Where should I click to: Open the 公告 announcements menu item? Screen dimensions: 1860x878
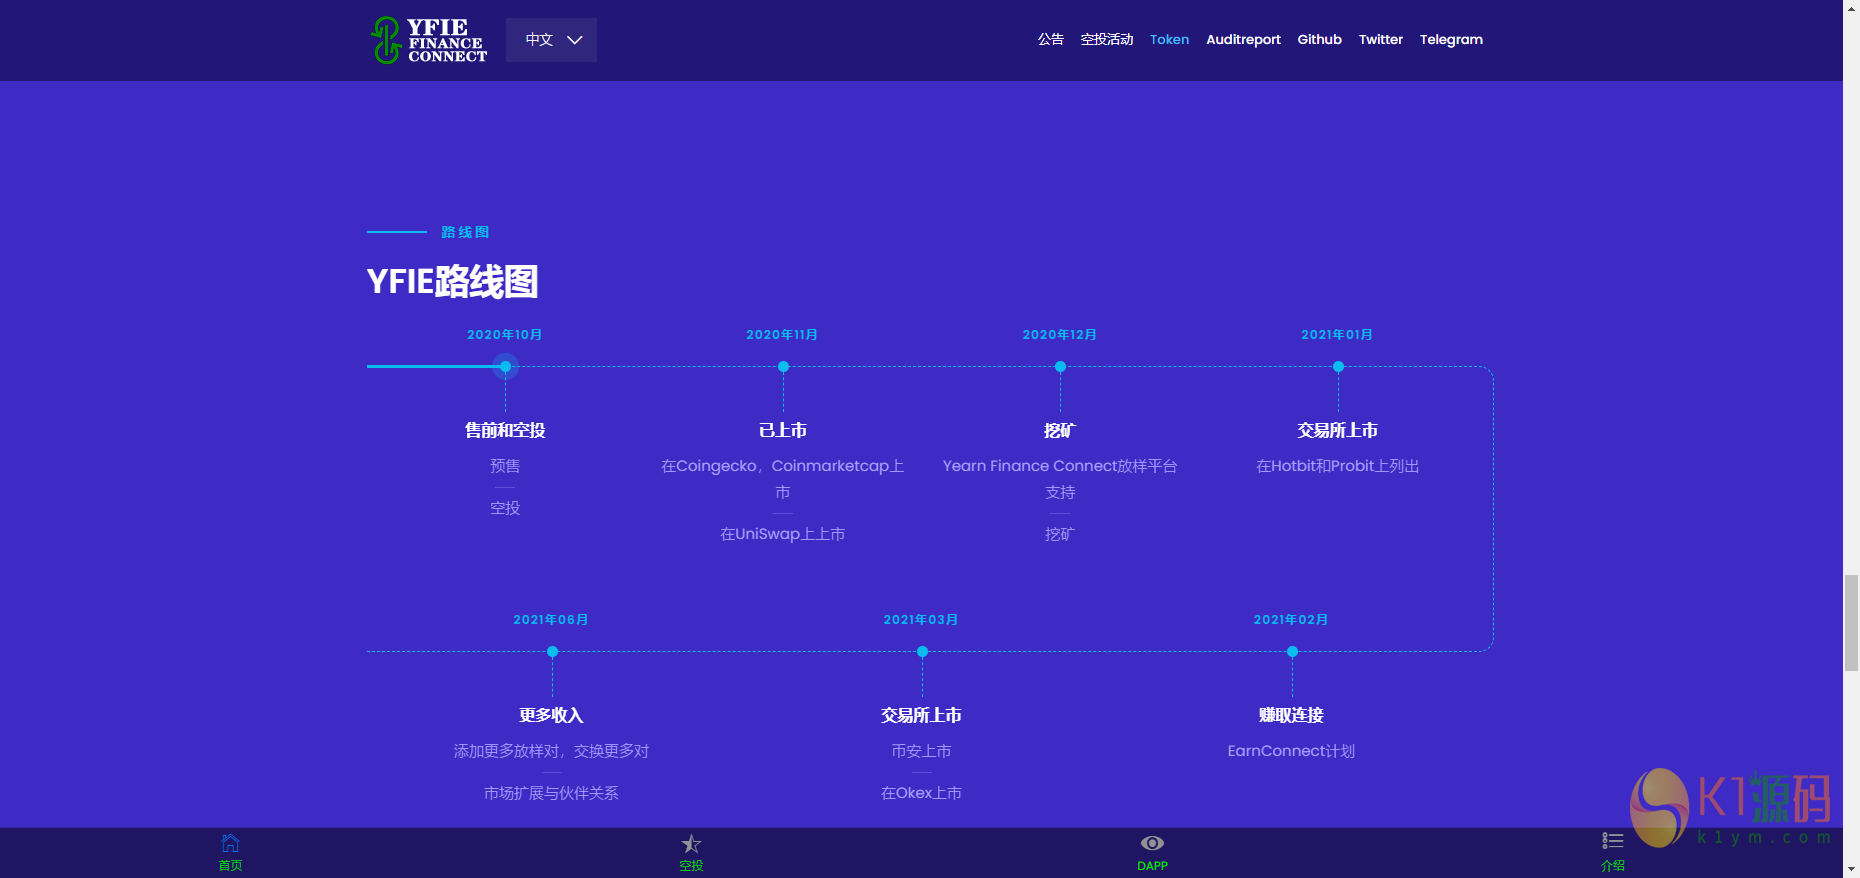(x=1050, y=40)
